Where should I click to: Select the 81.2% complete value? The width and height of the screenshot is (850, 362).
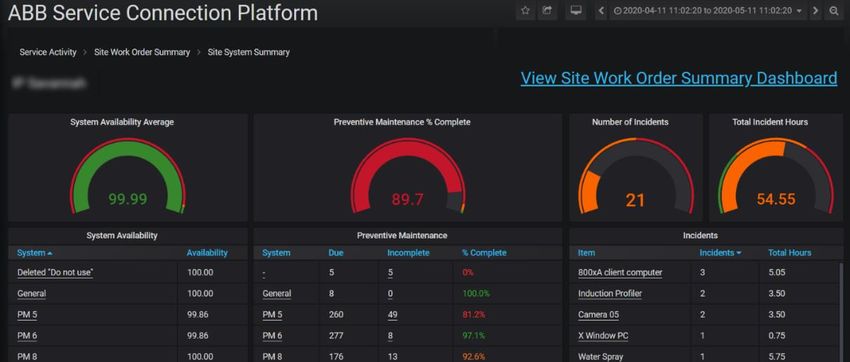click(474, 315)
